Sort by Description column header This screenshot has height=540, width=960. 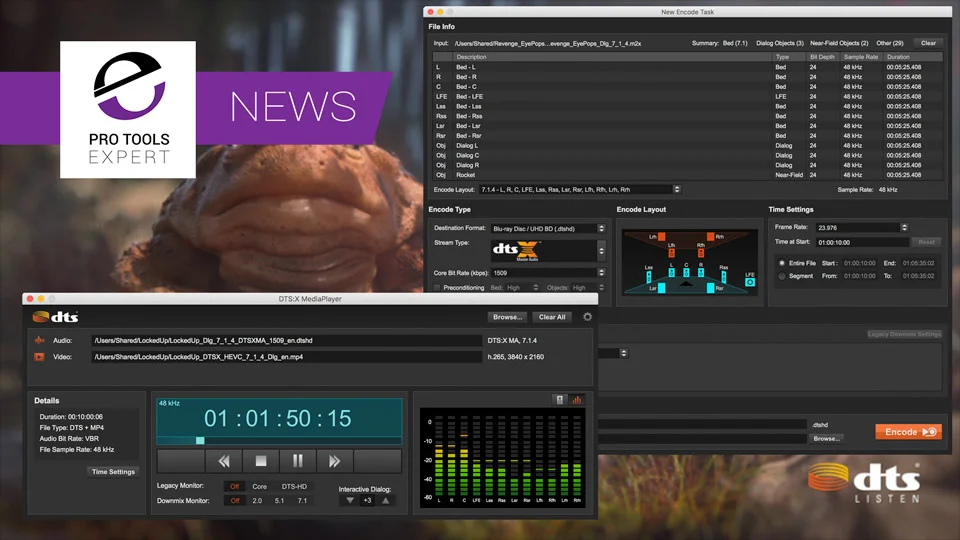point(612,57)
